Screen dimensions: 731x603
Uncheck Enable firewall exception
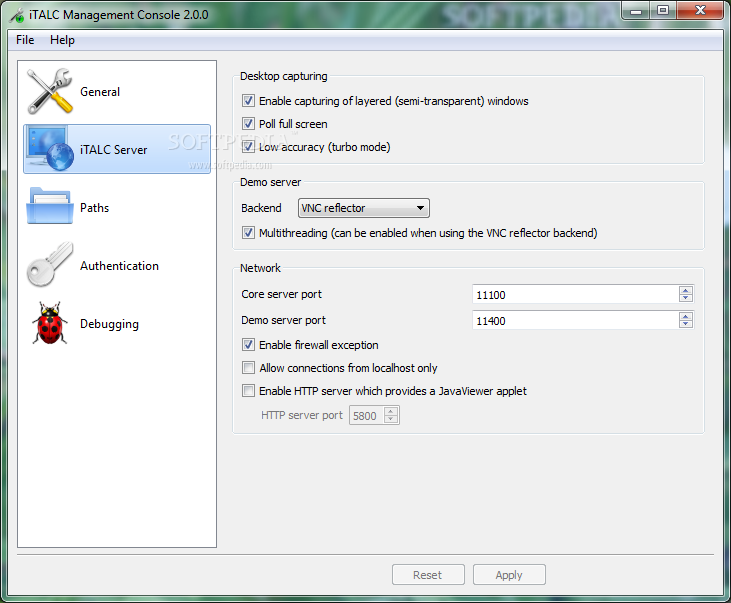pos(248,345)
